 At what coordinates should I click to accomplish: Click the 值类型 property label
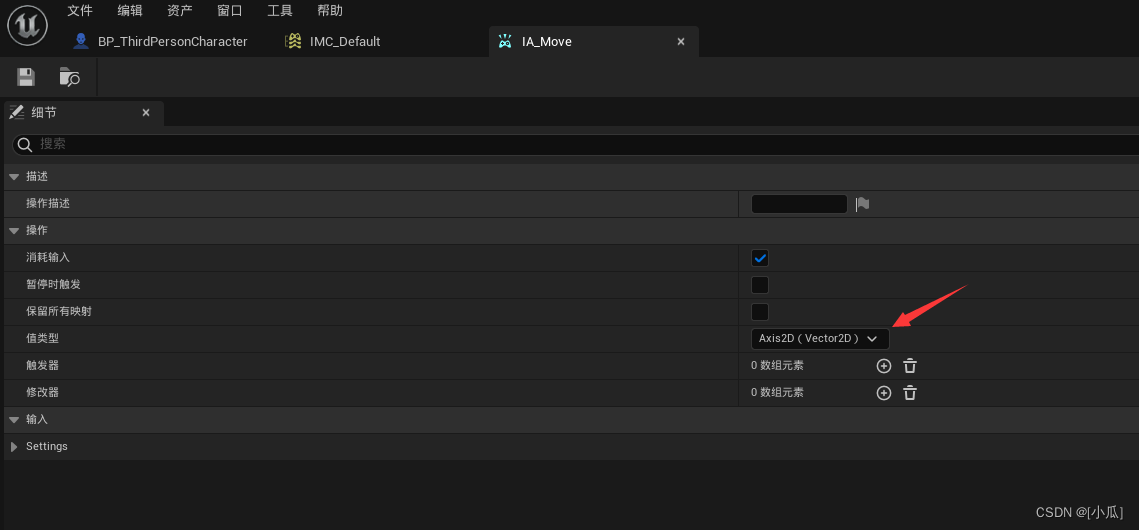(42, 338)
